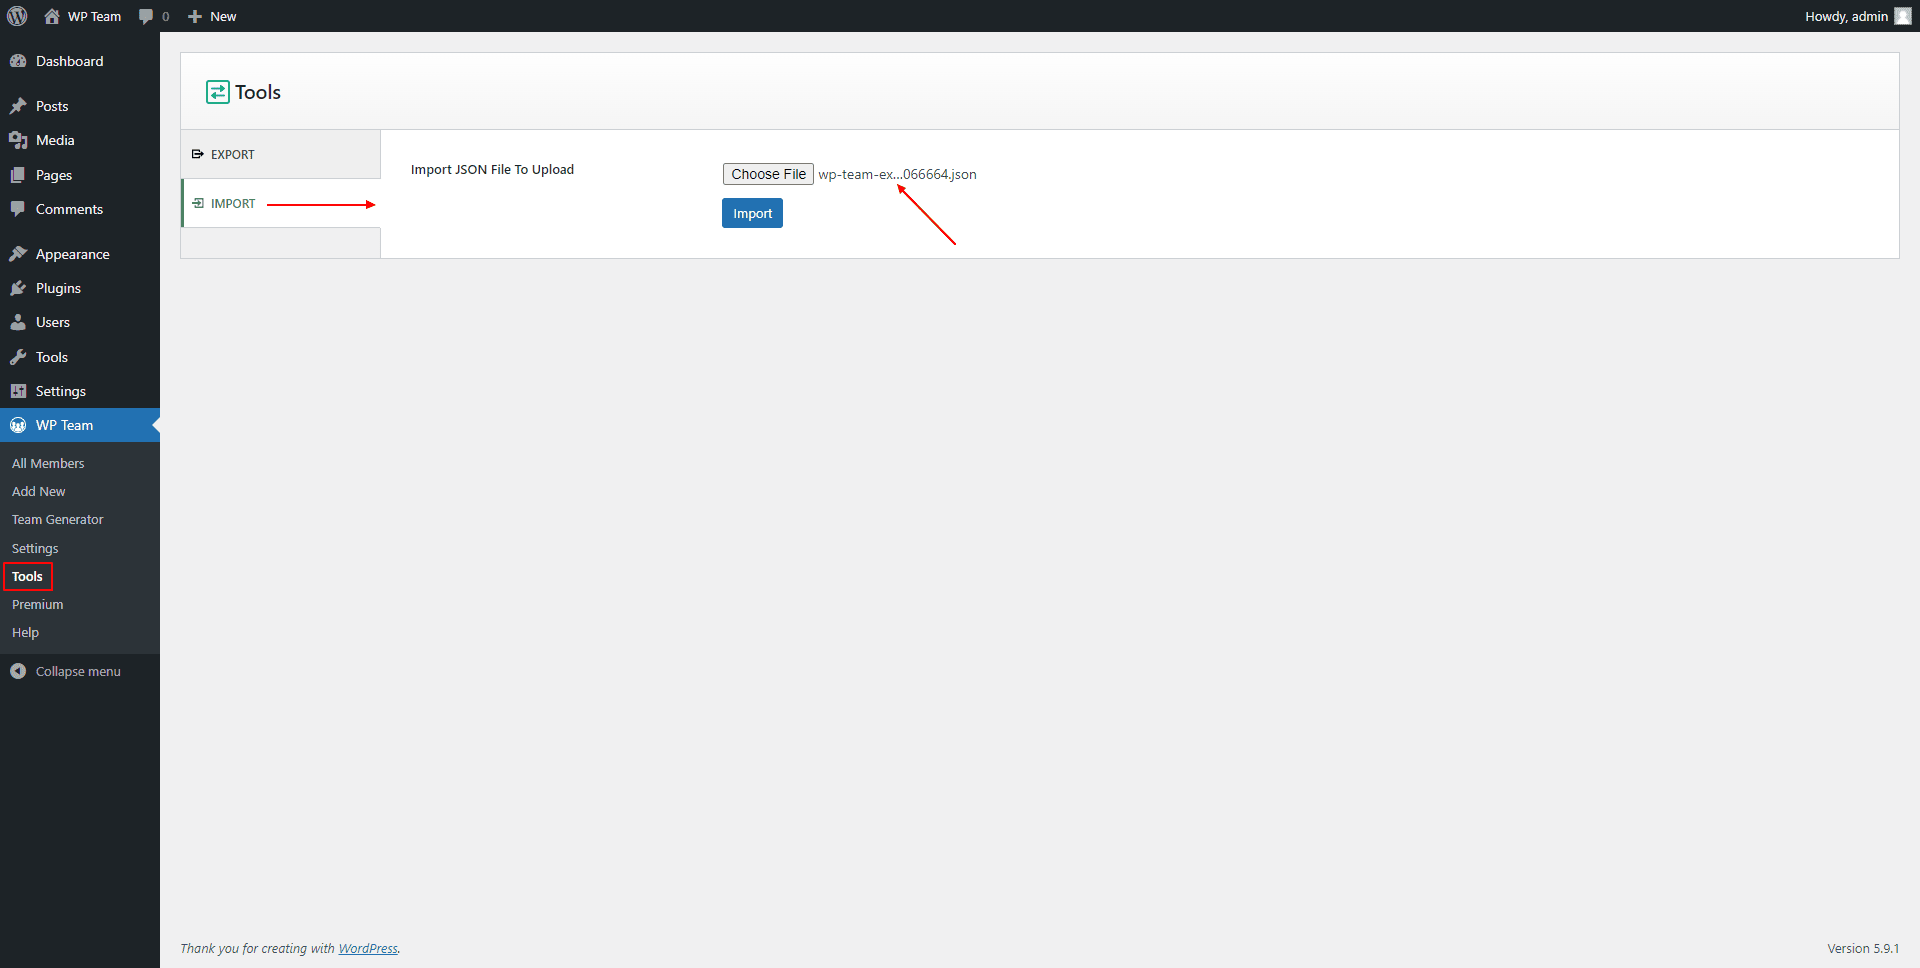Switch to the IMPORT tab
The image size is (1920, 968).
coord(281,203)
